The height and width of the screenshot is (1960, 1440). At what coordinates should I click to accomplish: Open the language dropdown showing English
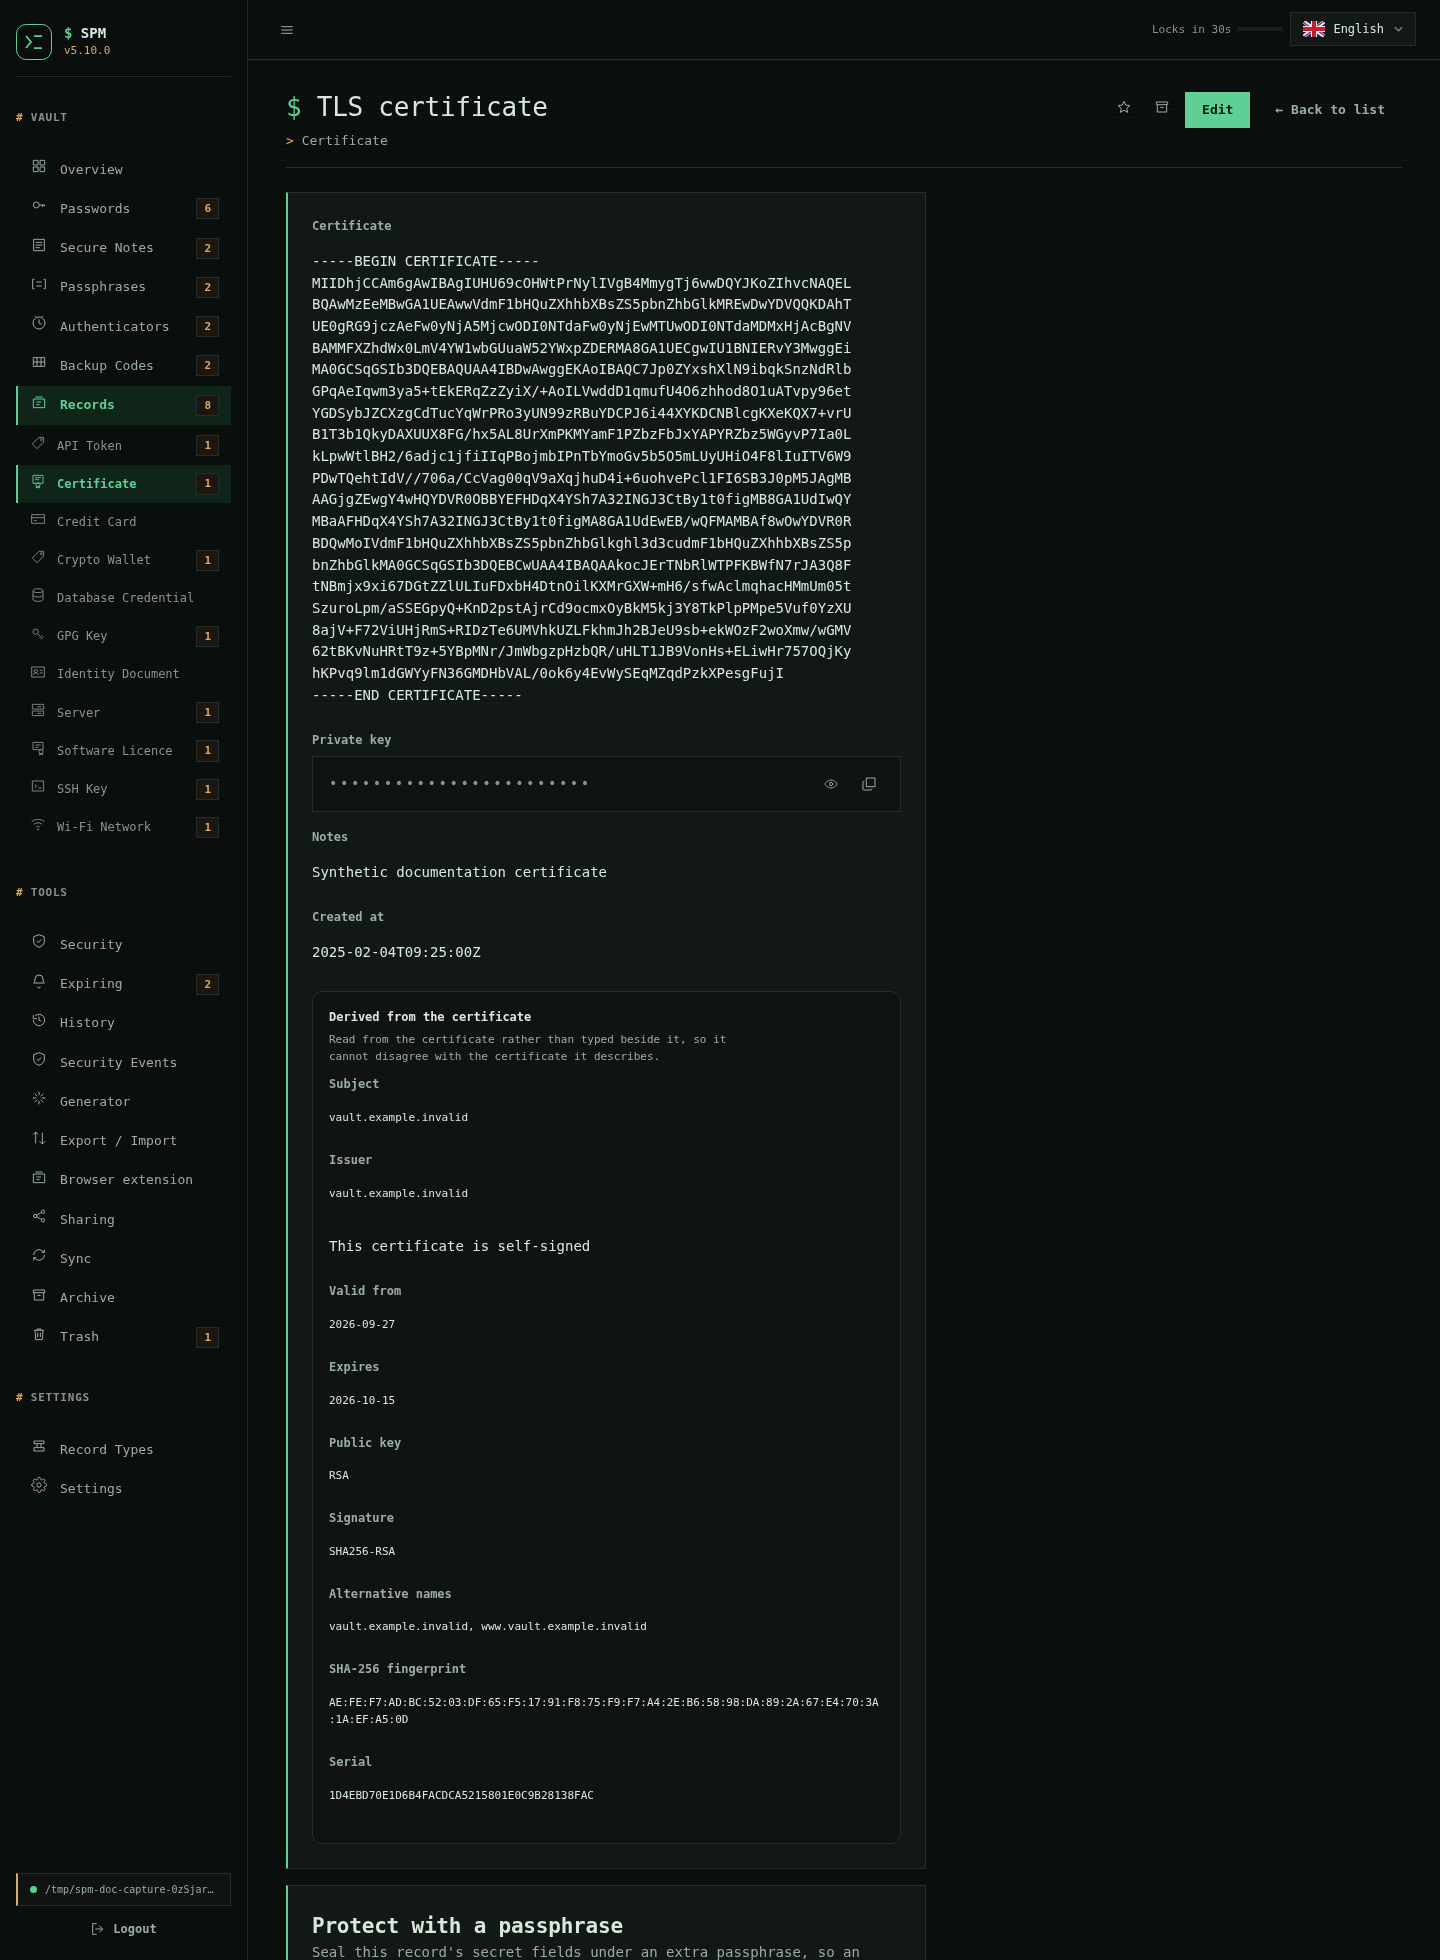(x=1352, y=29)
